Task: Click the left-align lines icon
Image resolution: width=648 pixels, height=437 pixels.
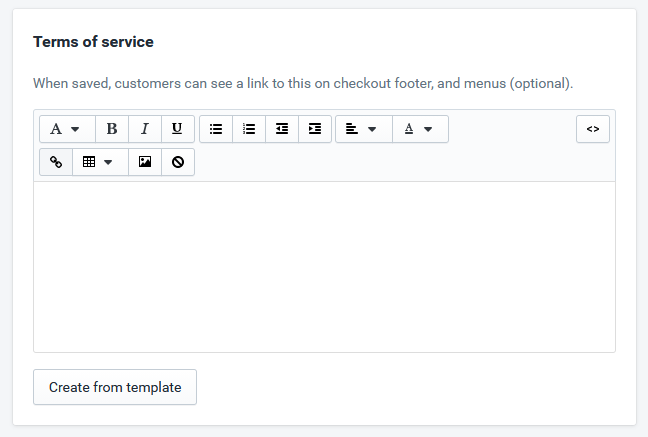Action: (x=352, y=129)
